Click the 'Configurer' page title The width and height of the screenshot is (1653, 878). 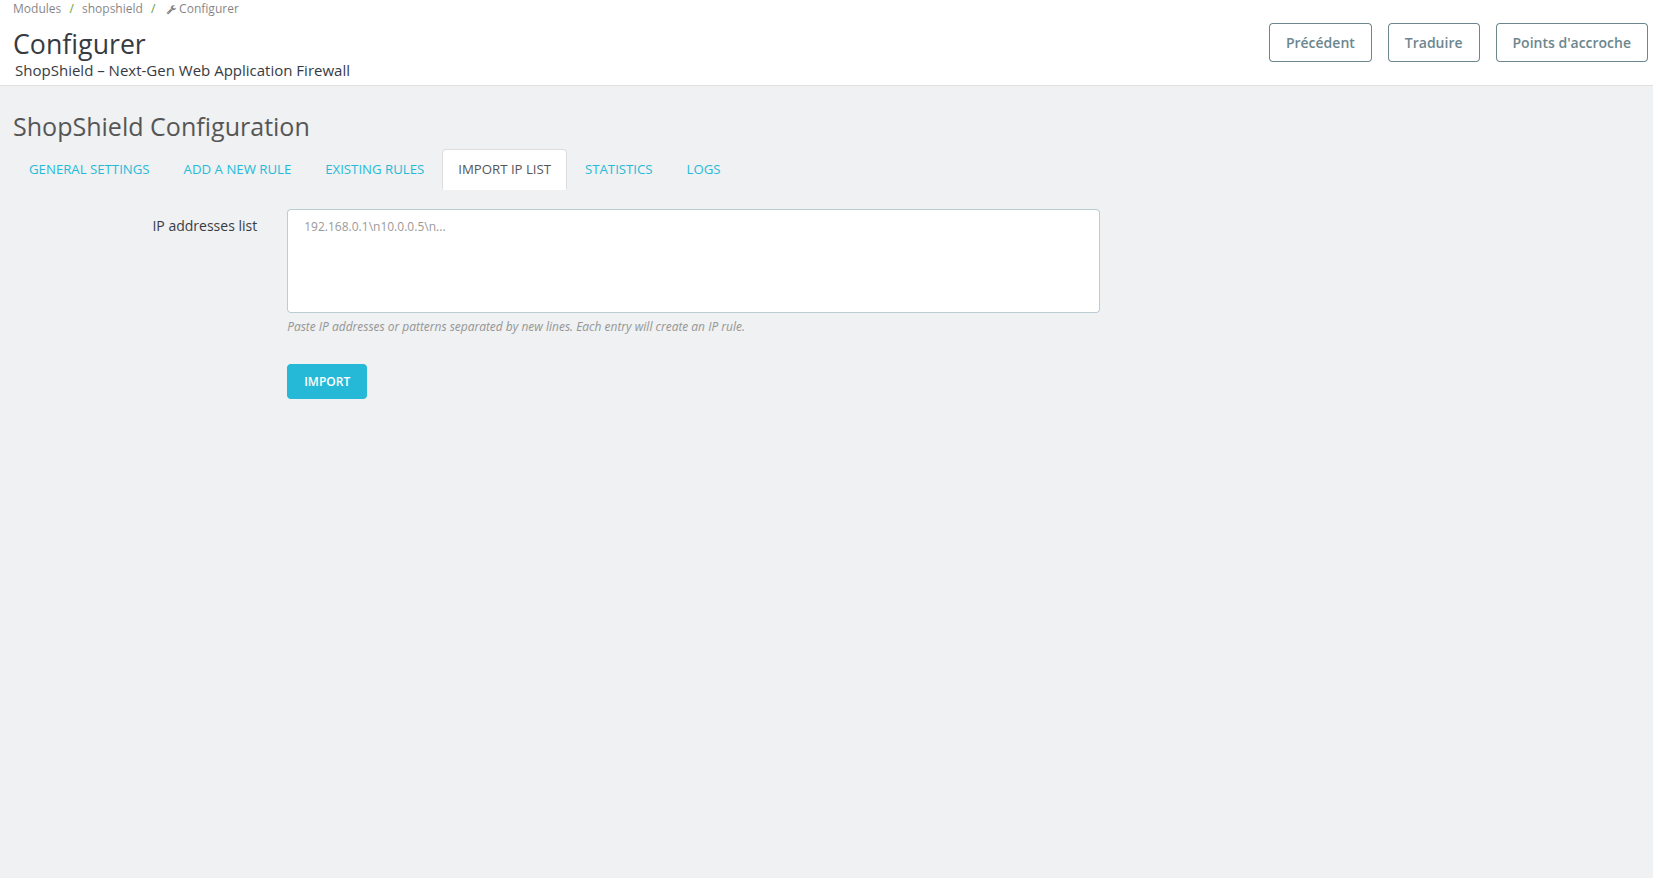(79, 45)
